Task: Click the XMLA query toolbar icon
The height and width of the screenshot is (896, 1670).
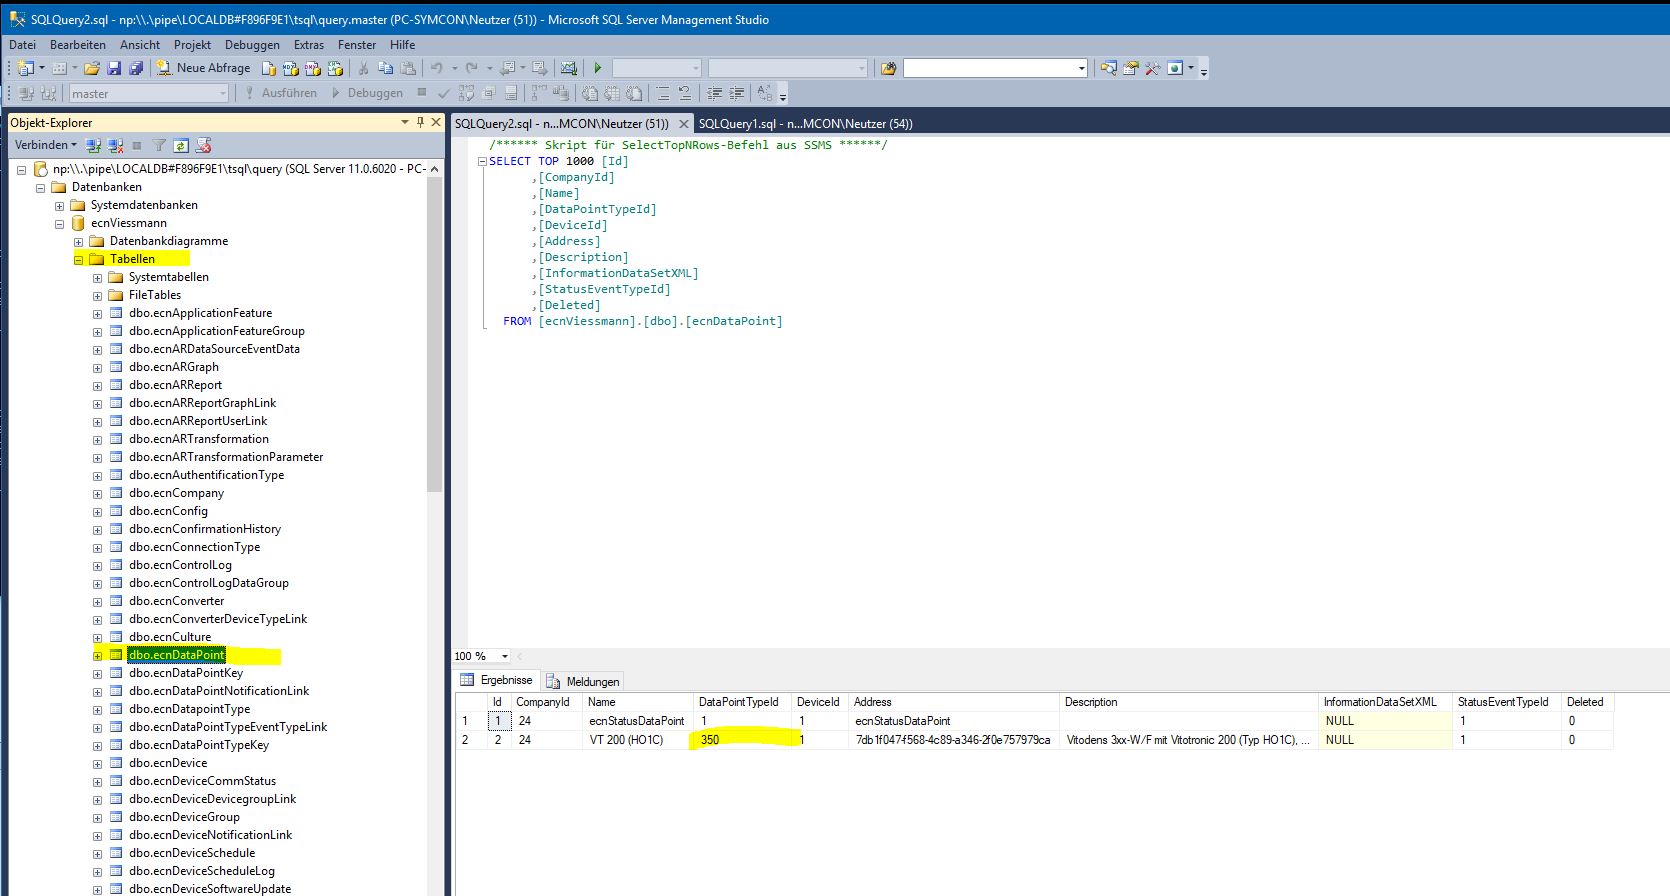Action: [335, 68]
